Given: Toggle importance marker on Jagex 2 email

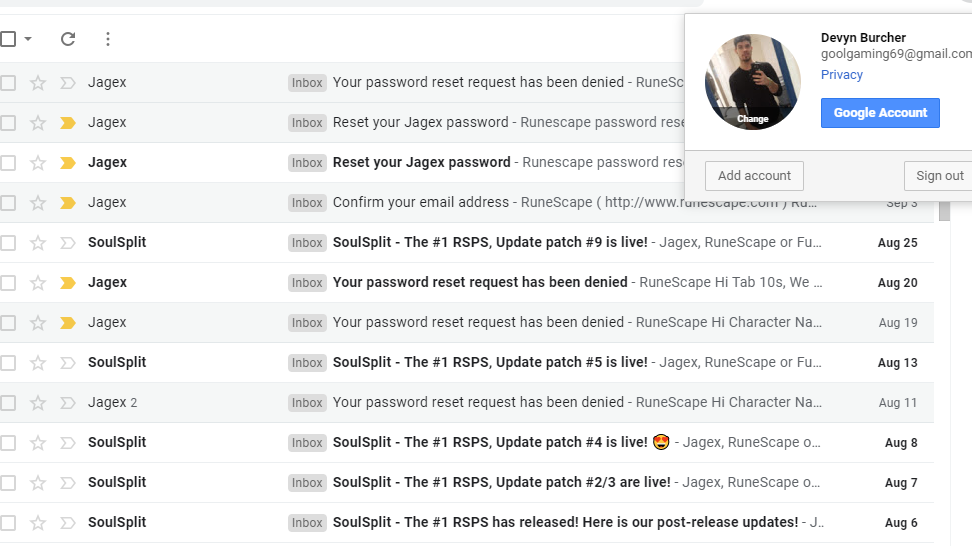Looking at the screenshot, I should (x=68, y=402).
